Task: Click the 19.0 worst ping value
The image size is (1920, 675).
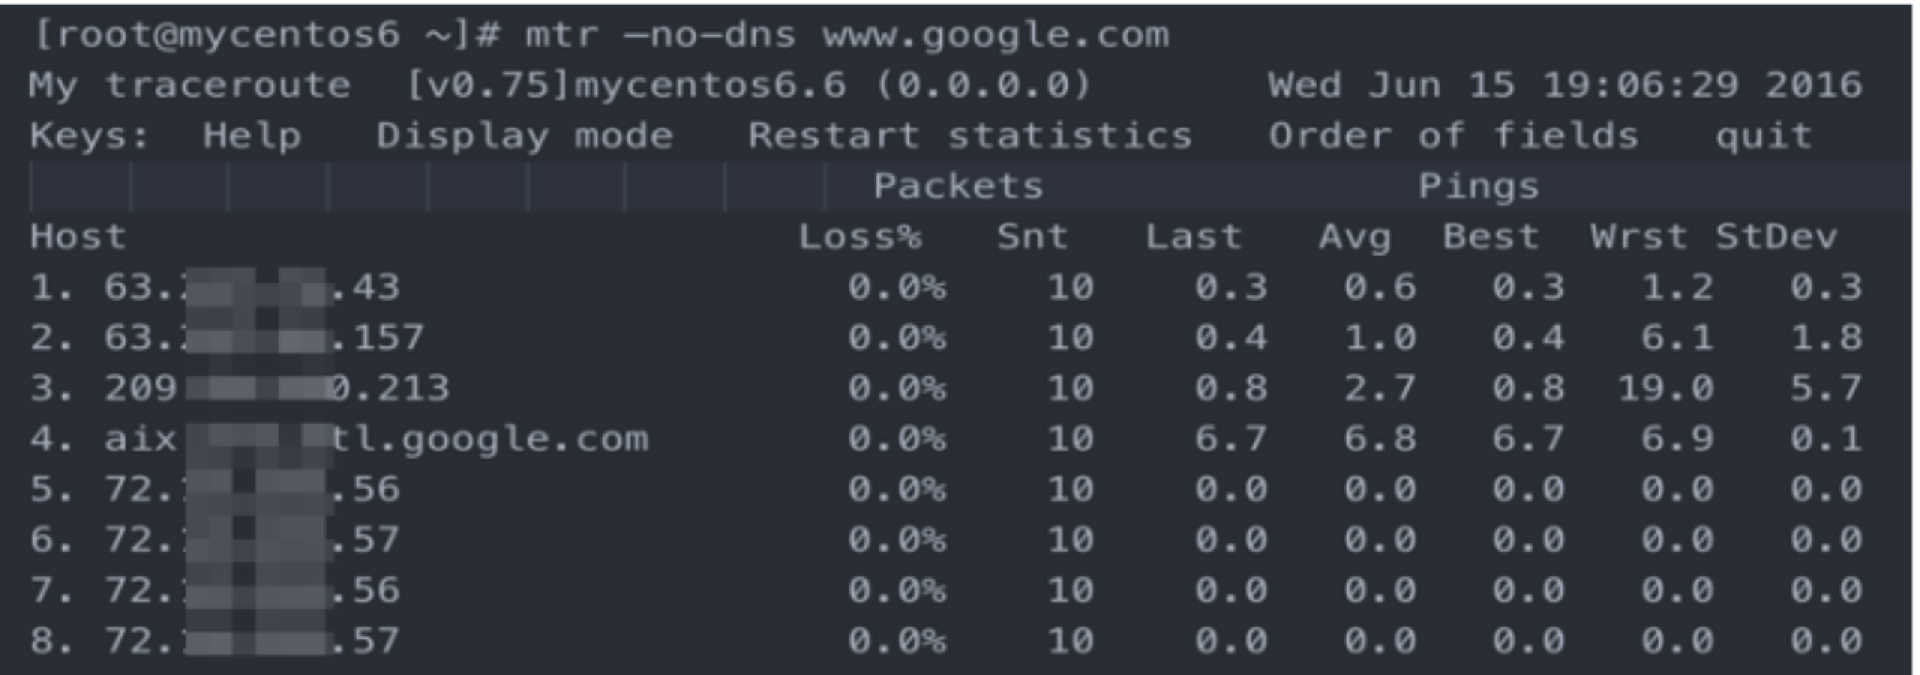Action: pyautogui.click(x=1665, y=388)
